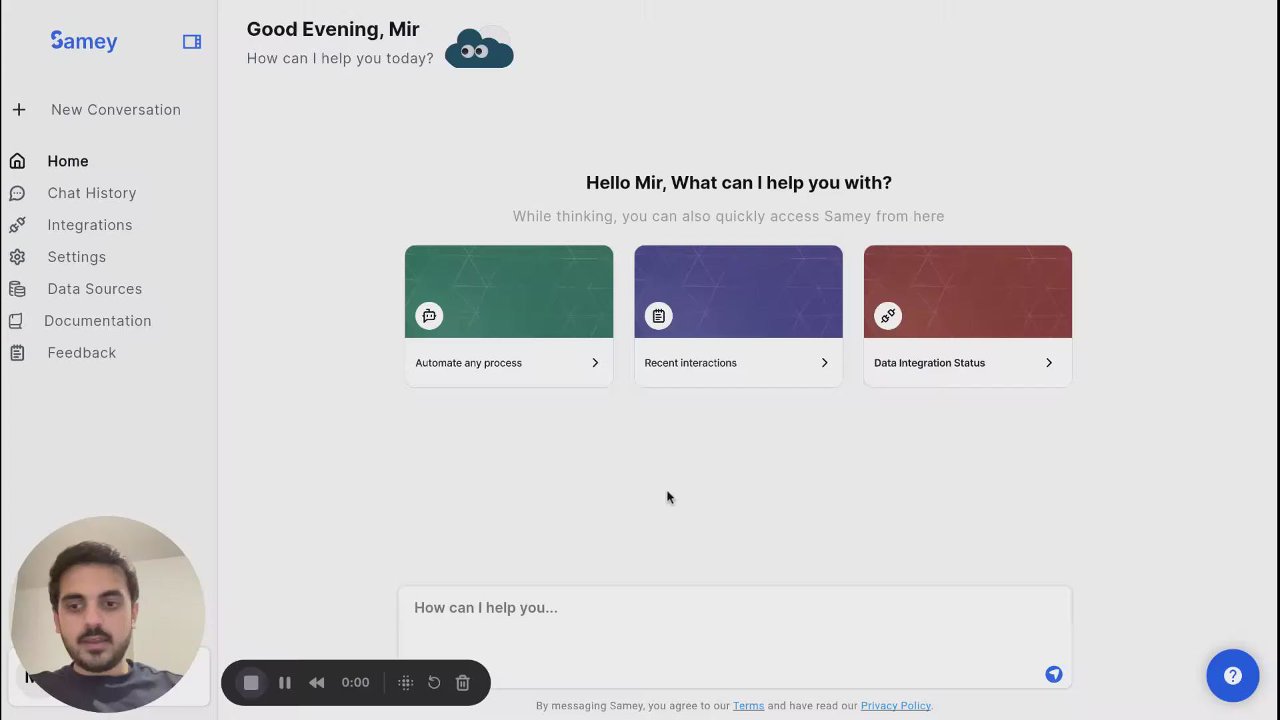
Task: Open help with the blue question mark button
Action: click(x=1232, y=676)
